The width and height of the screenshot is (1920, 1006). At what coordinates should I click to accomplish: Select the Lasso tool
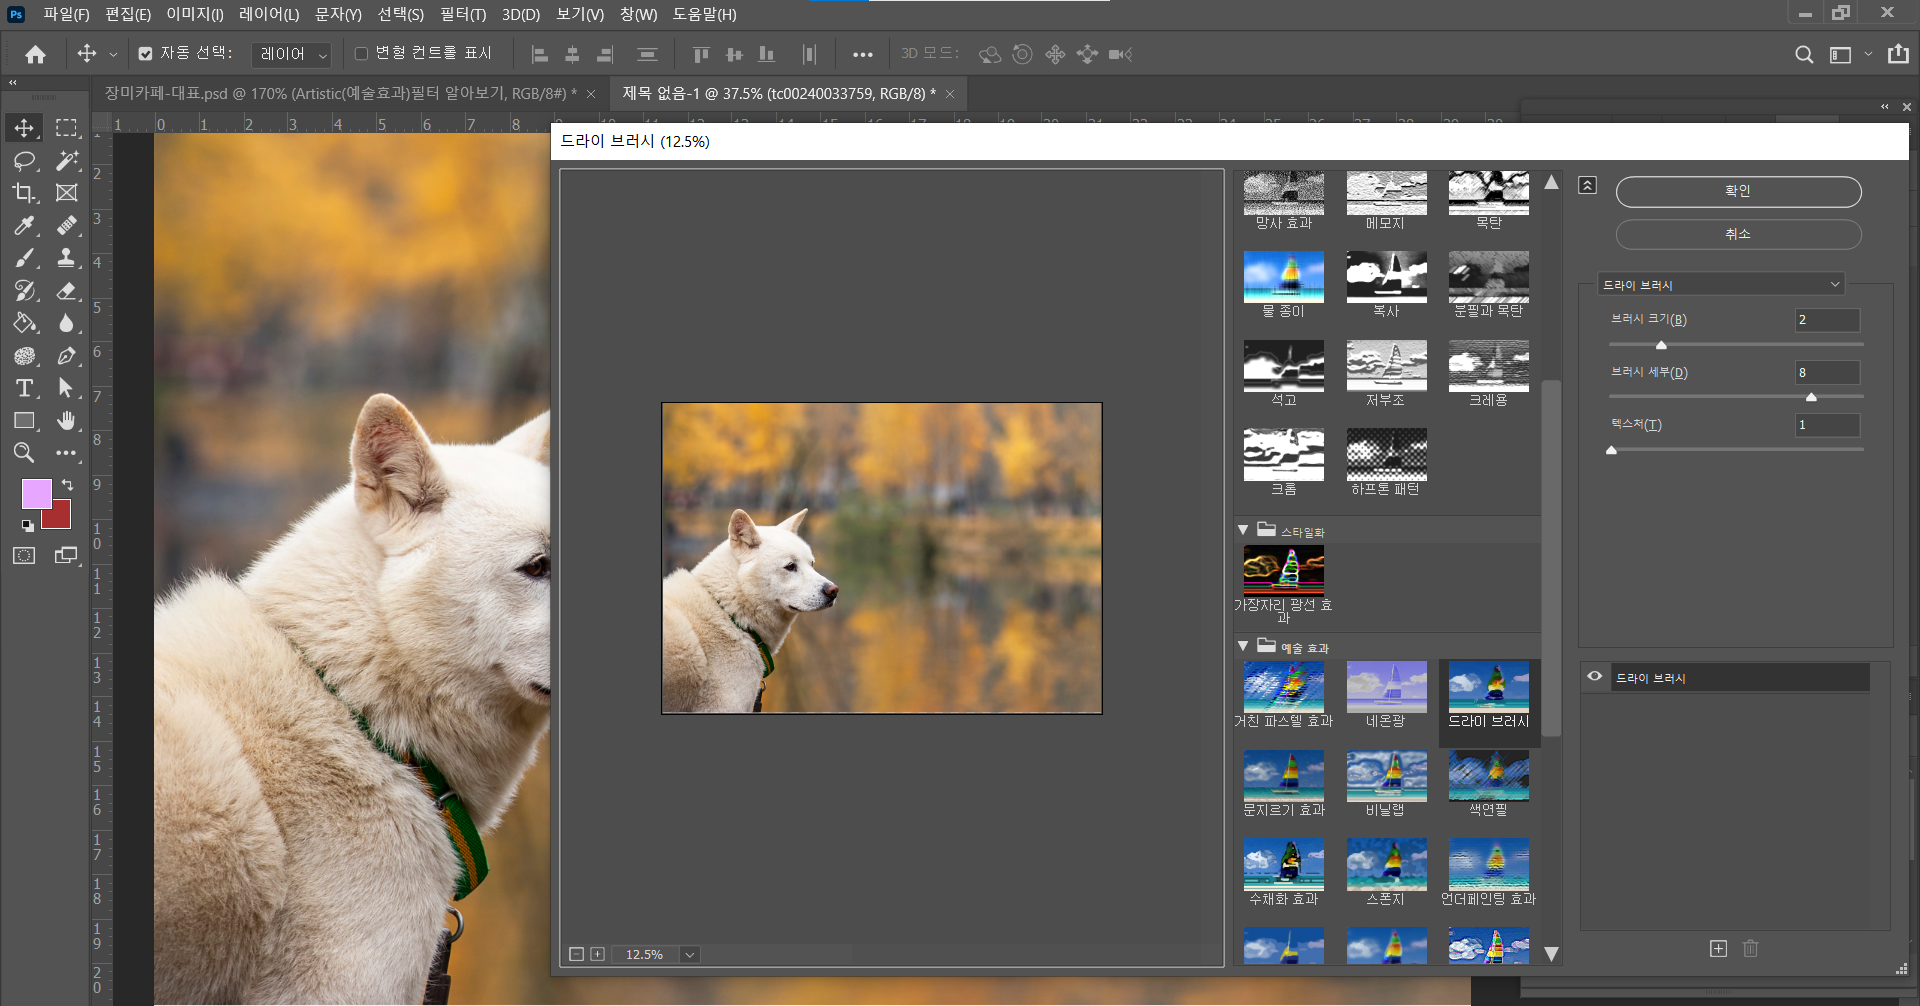[25, 161]
